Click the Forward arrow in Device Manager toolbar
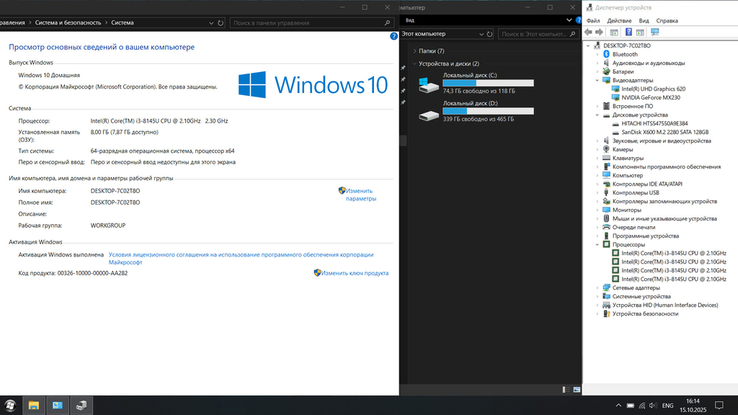738x415 pixels. pos(599,32)
